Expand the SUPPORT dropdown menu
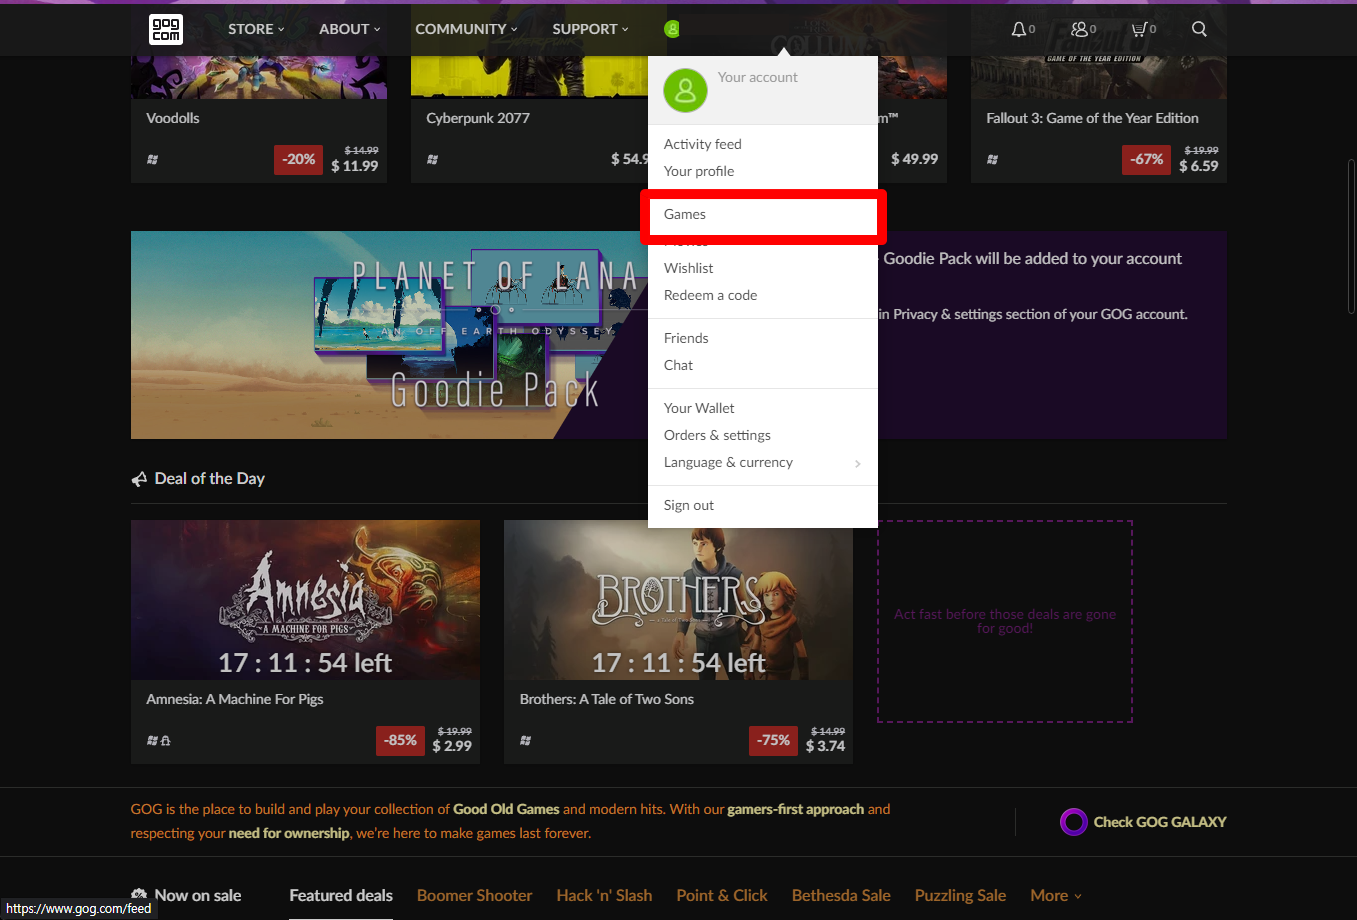Image resolution: width=1357 pixels, height=920 pixels. pyautogui.click(x=591, y=29)
